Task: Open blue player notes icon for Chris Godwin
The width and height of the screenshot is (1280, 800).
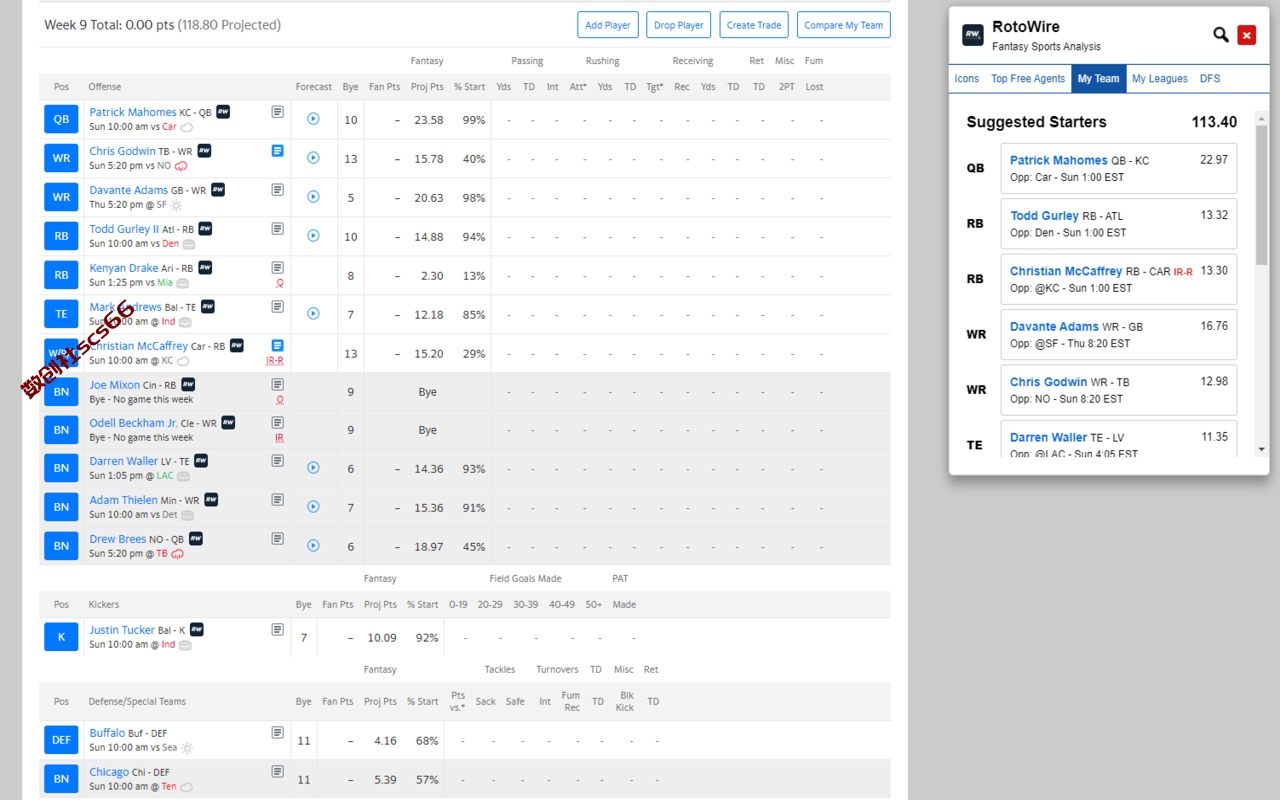Action: (x=278, y=151)
